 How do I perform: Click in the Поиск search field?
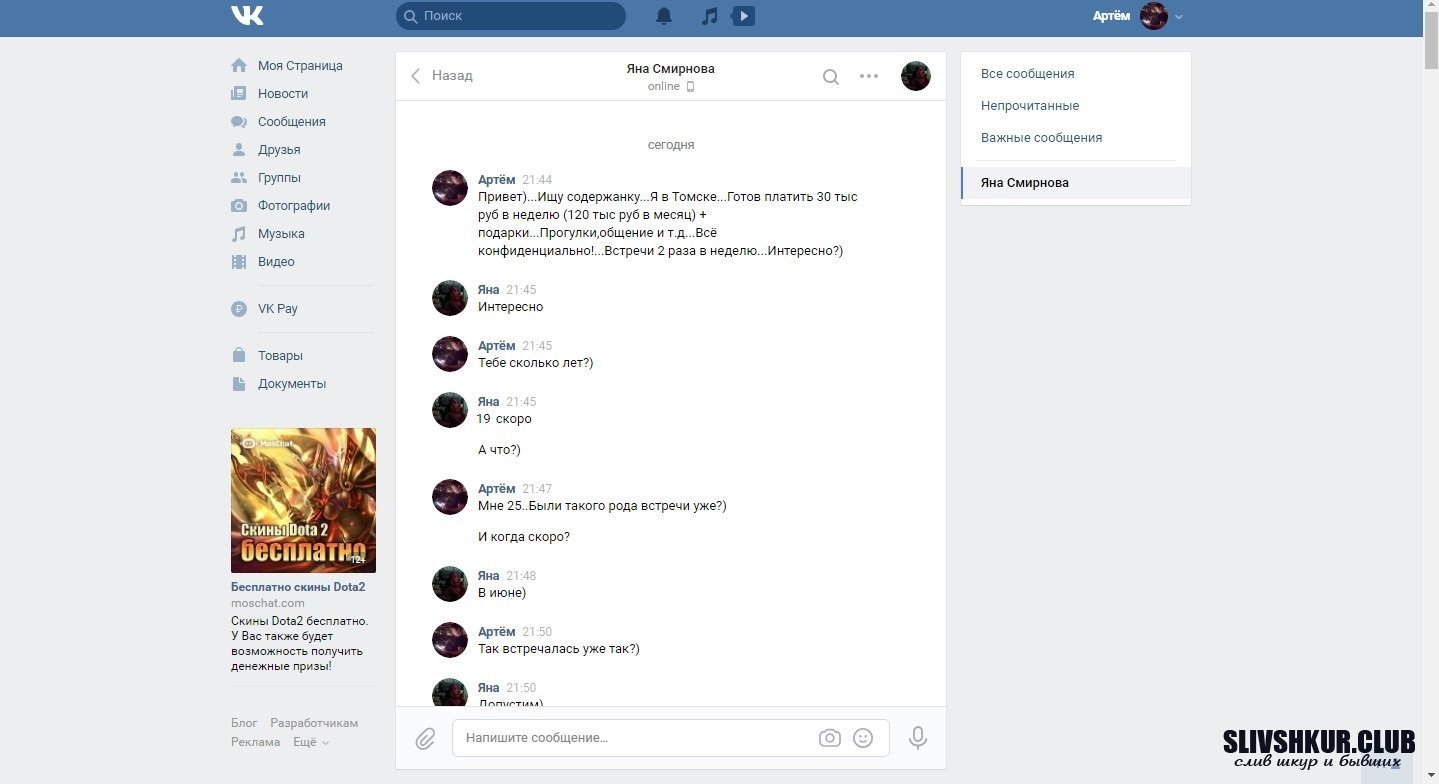pyautogui.click(x=511, y=16)
